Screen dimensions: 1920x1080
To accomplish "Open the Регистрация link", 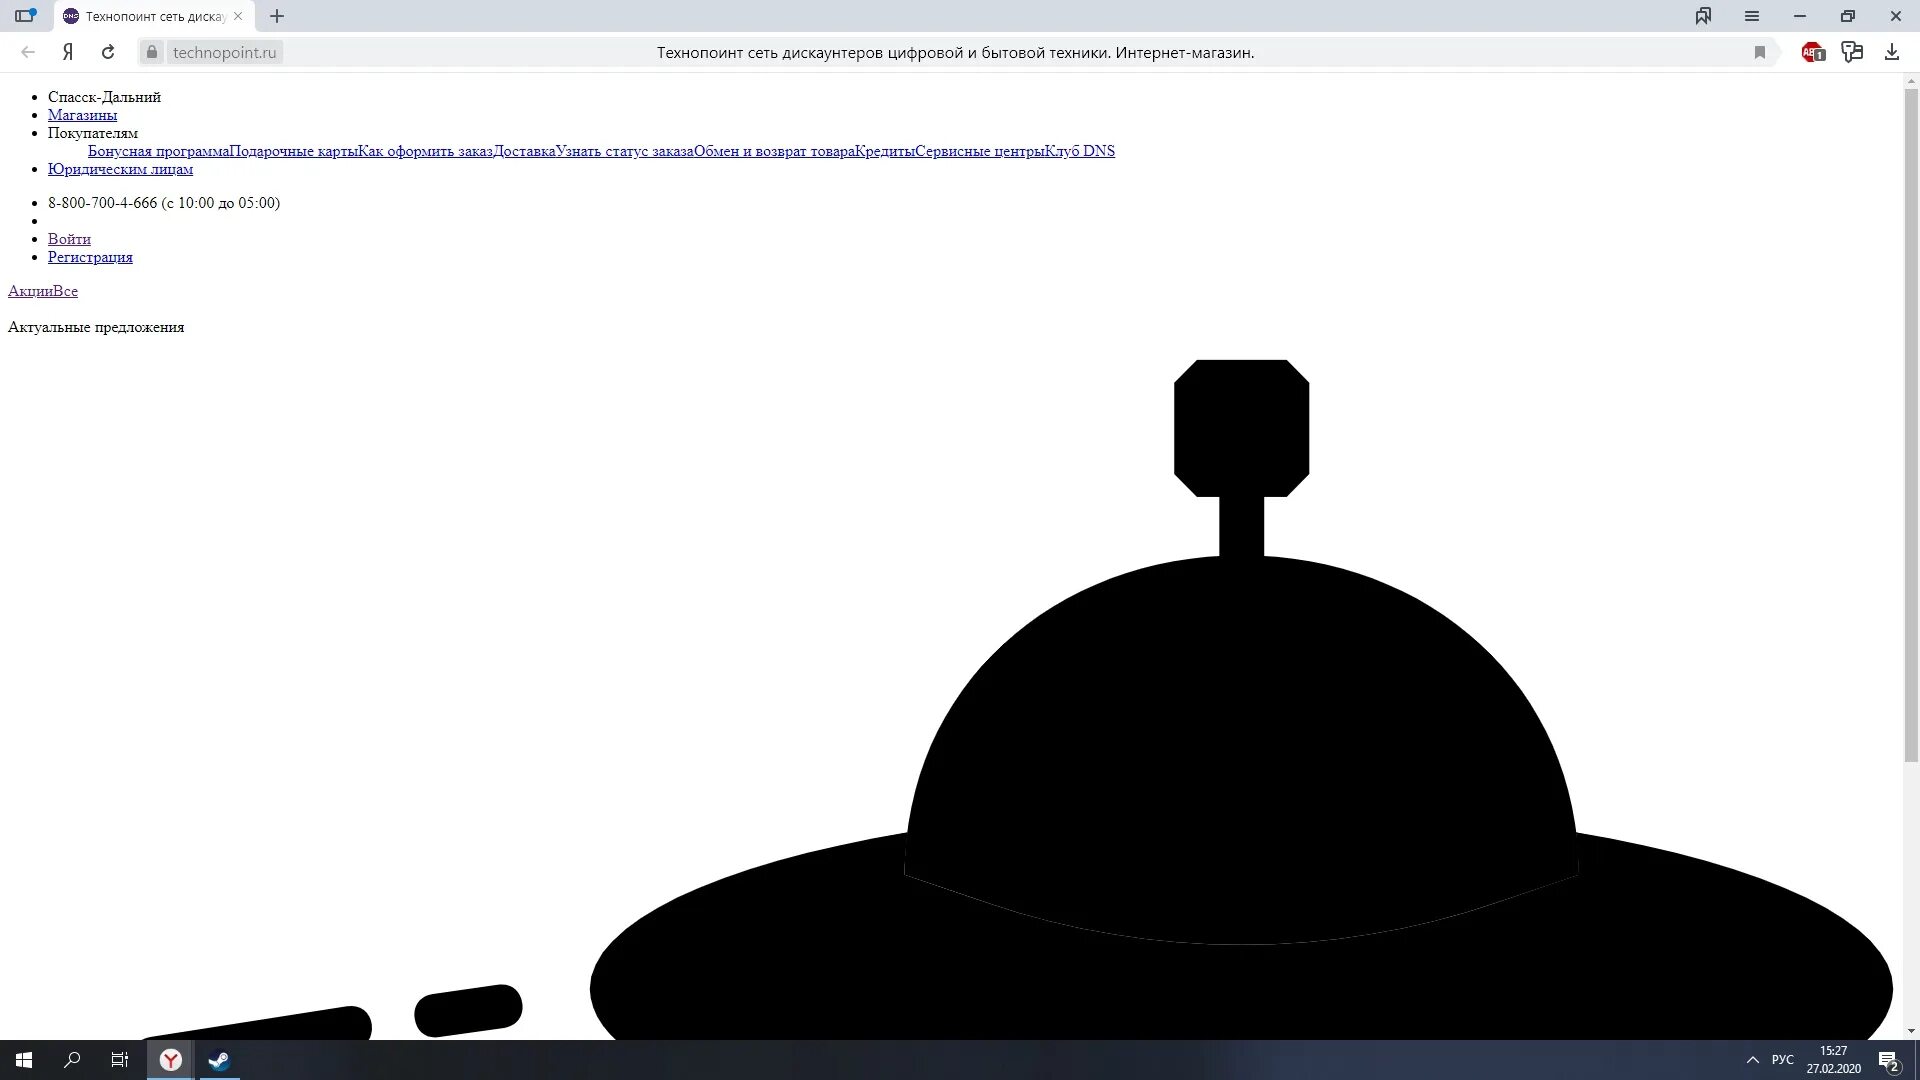I will [x=90, y=257].
